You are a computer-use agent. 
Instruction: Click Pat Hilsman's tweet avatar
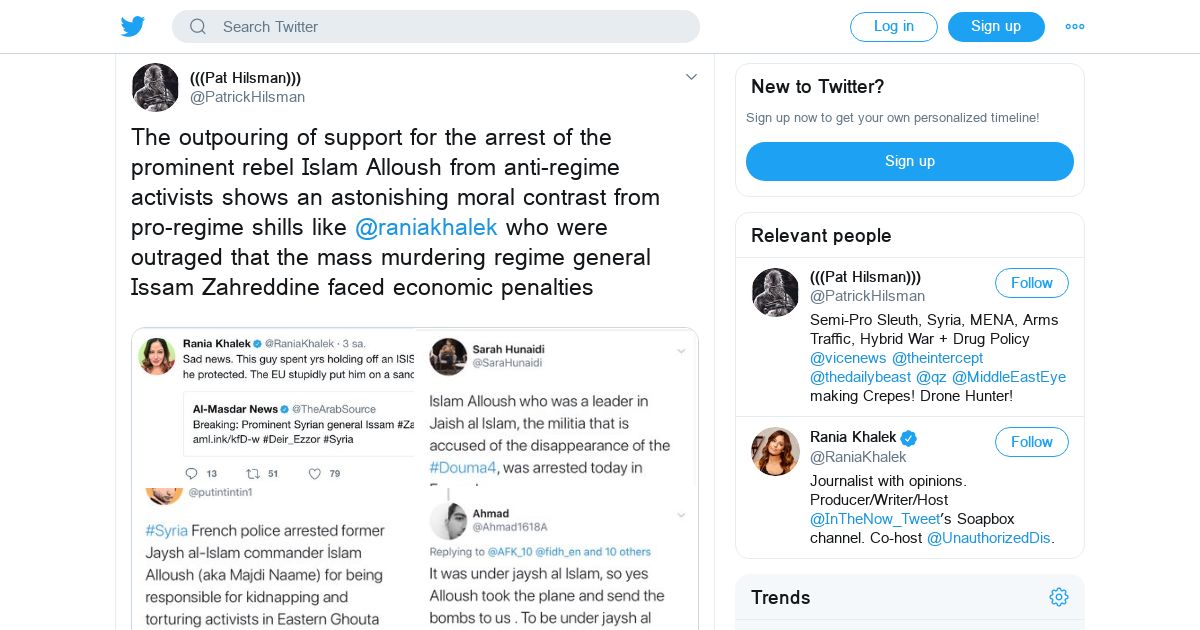155,87
